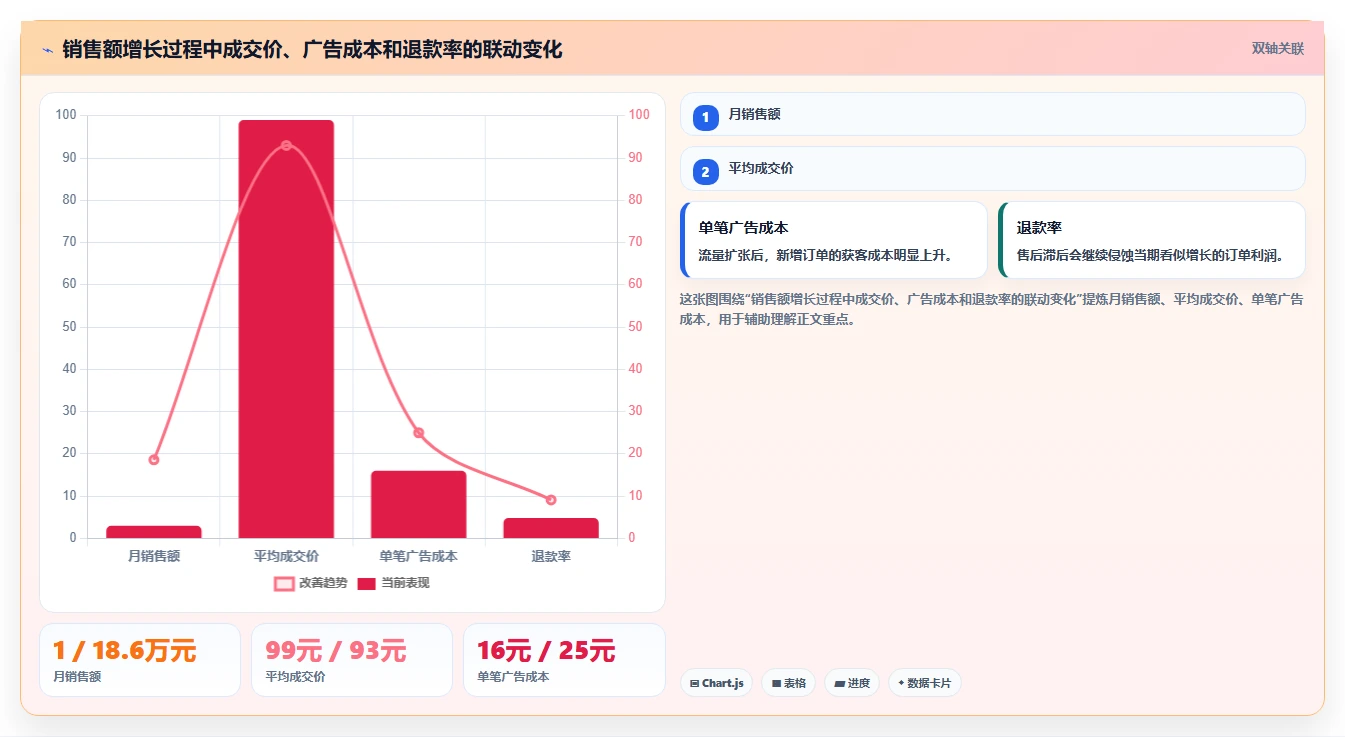This screenshot has width=1345, height=737.
Task: Open the 单笔广告成本 info card
Action: [834, 240]
